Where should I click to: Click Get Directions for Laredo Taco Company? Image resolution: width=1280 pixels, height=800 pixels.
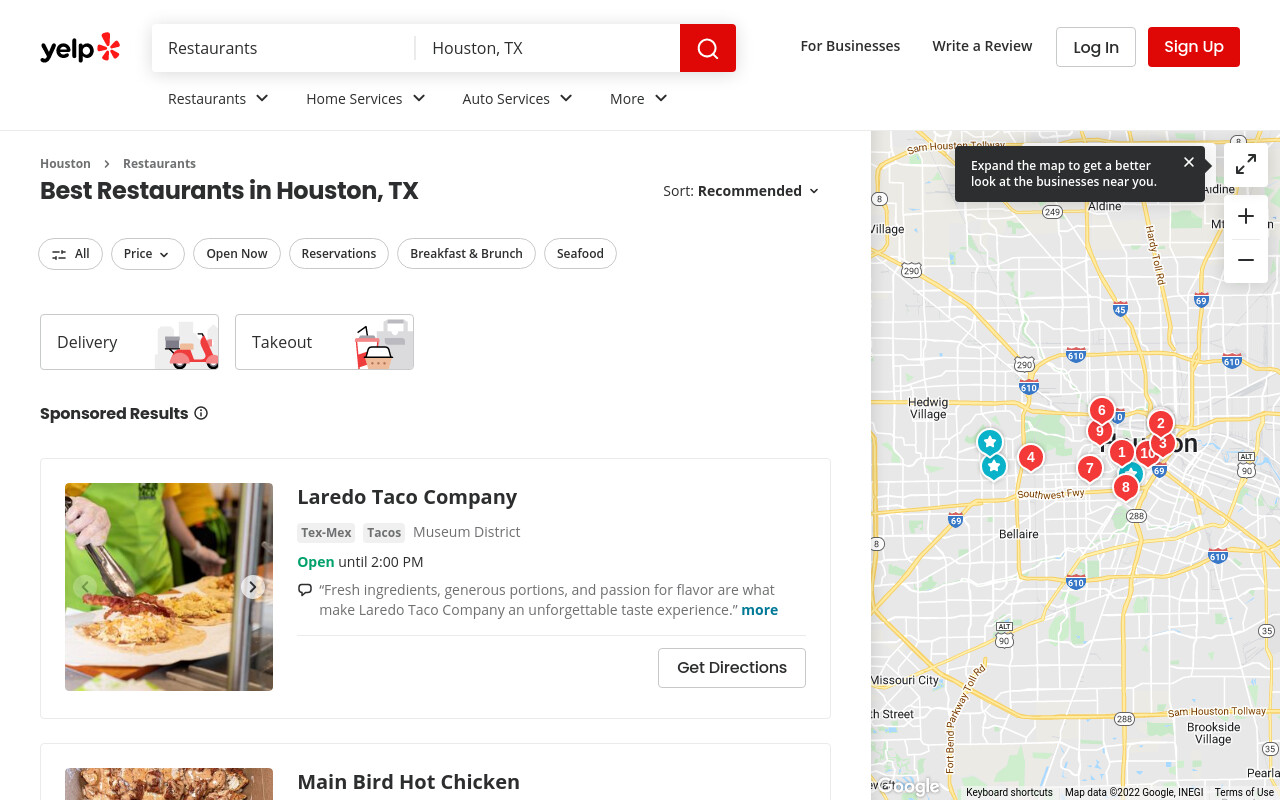pos(732,668)
